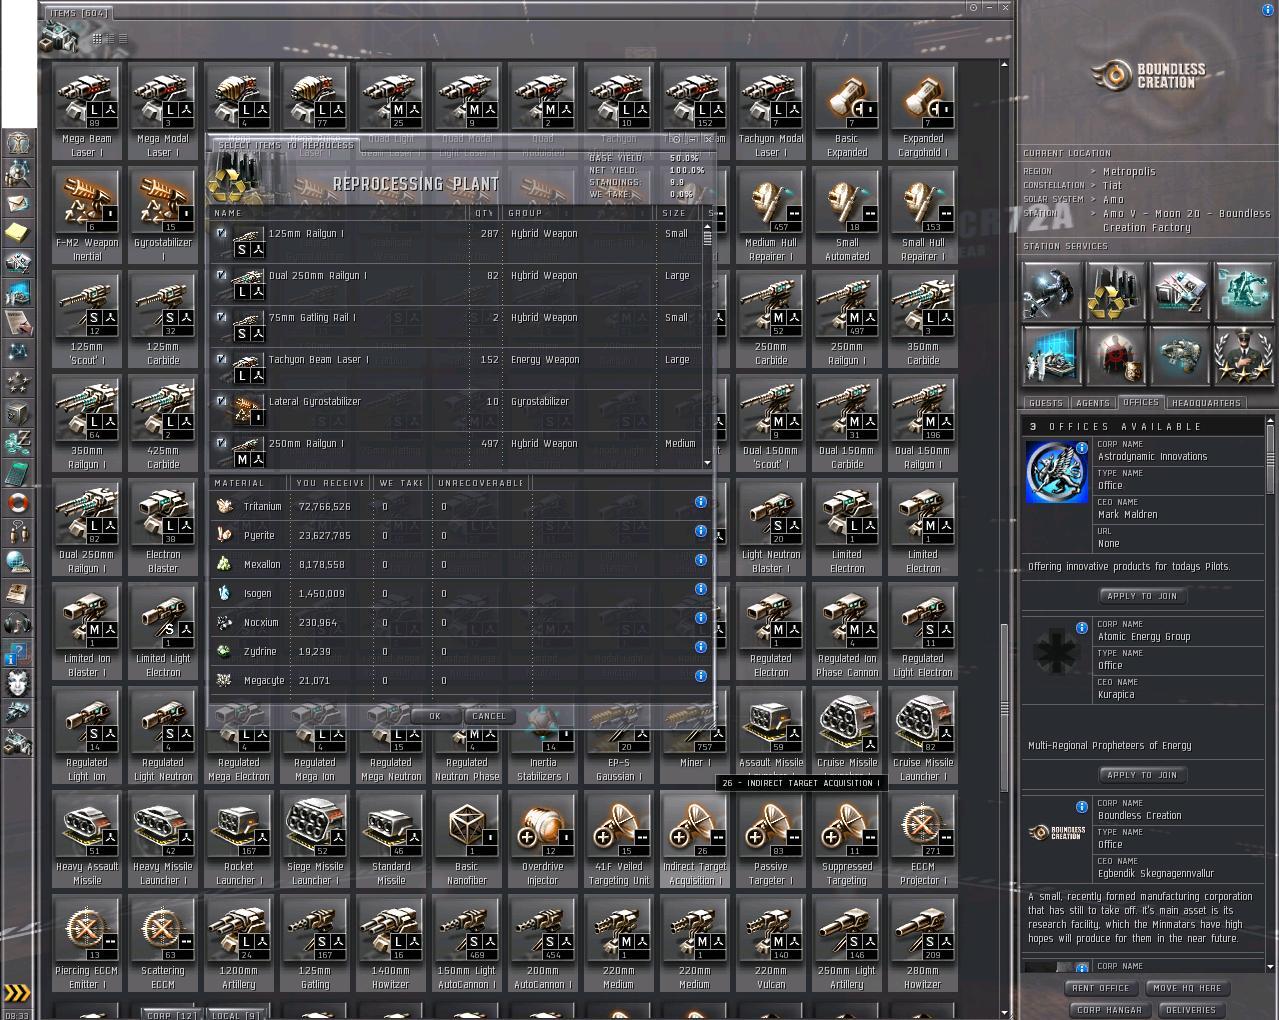Click reprocess list scroll-up arrow
This screenshot has height=1020, width=1279.
click(x=707, y=226)
